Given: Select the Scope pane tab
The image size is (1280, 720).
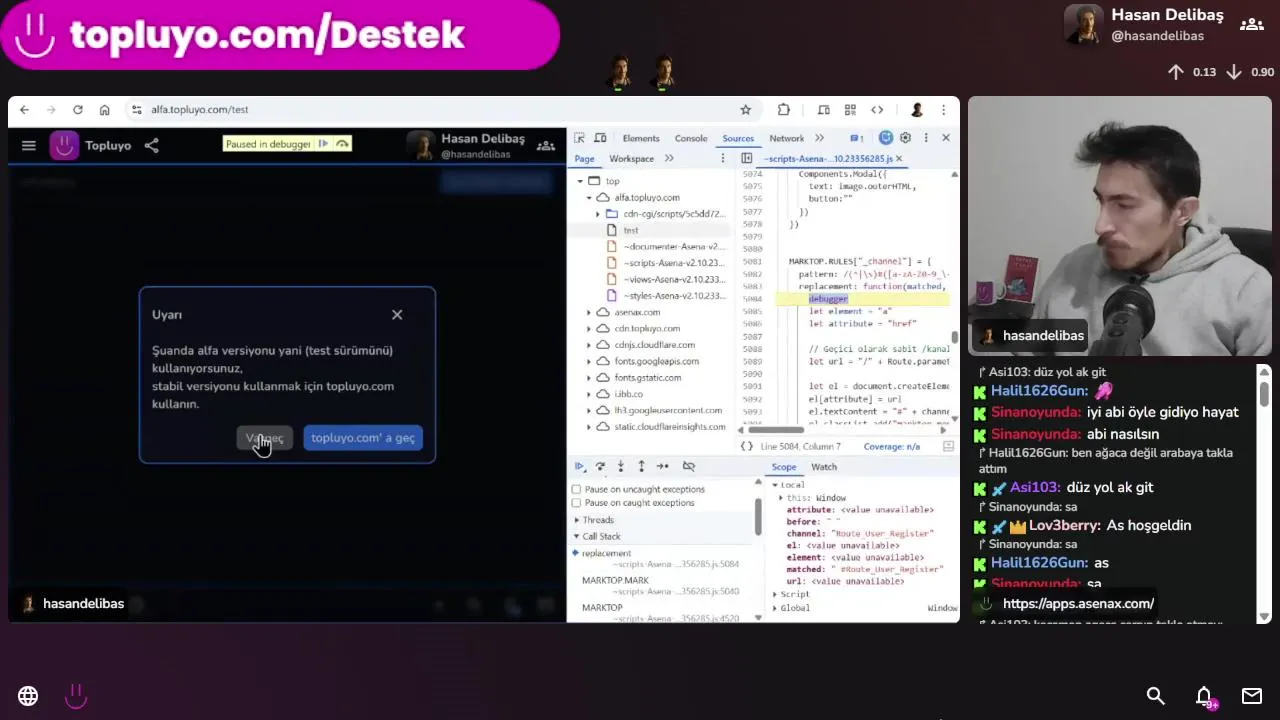Looking at the screenshot, I should click(x=784, y=467).
